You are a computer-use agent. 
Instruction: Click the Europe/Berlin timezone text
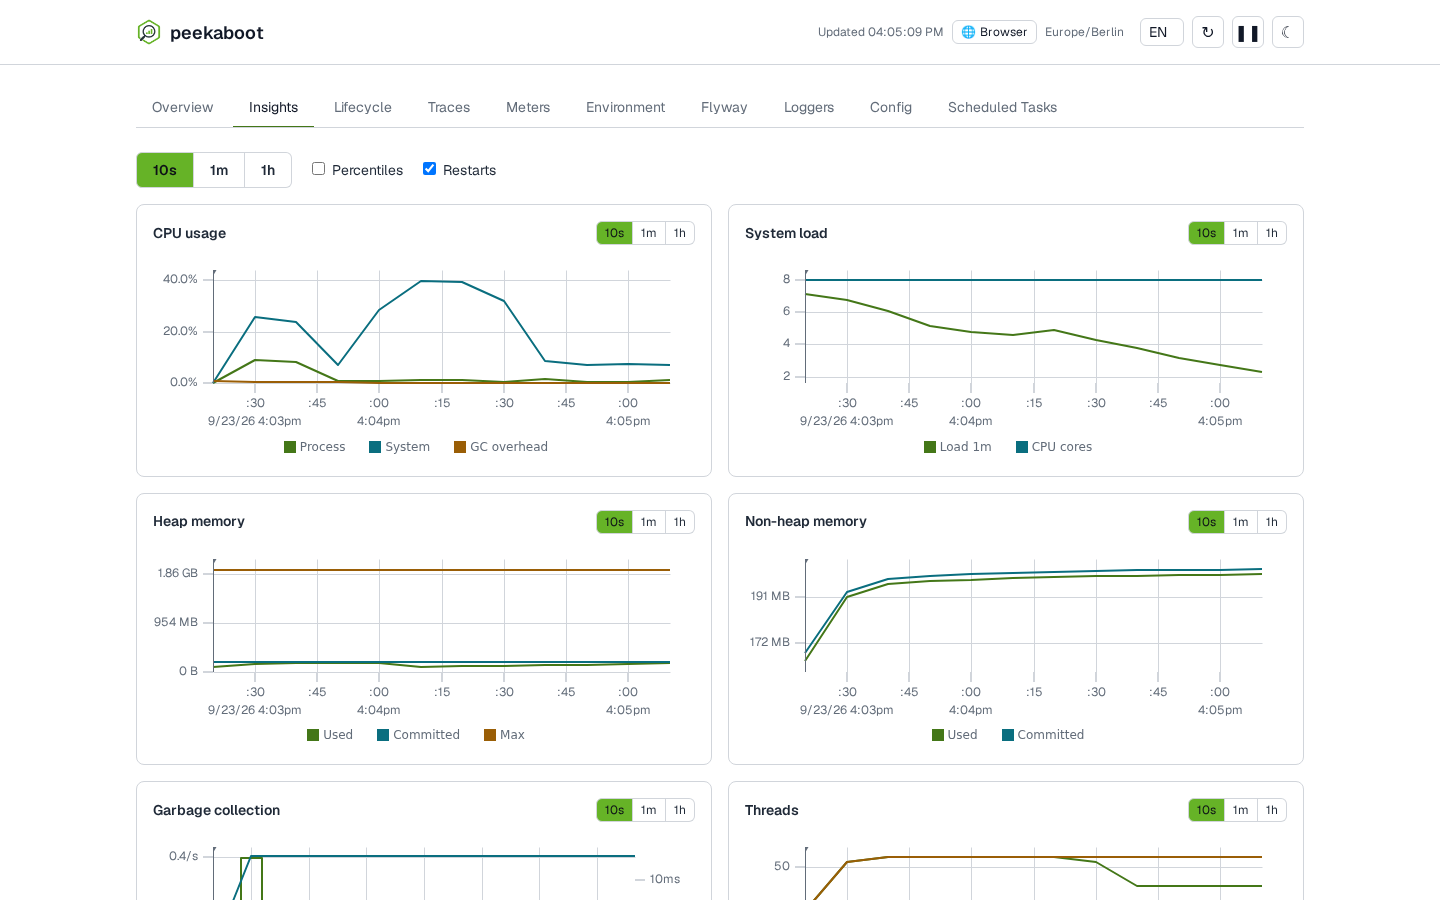click(1084, 32)
